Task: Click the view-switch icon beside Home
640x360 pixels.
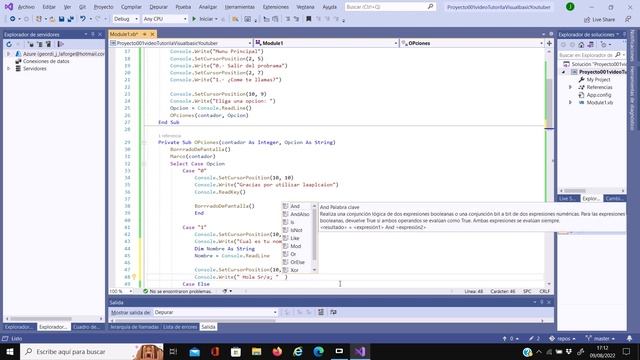Action: (590, 44)
